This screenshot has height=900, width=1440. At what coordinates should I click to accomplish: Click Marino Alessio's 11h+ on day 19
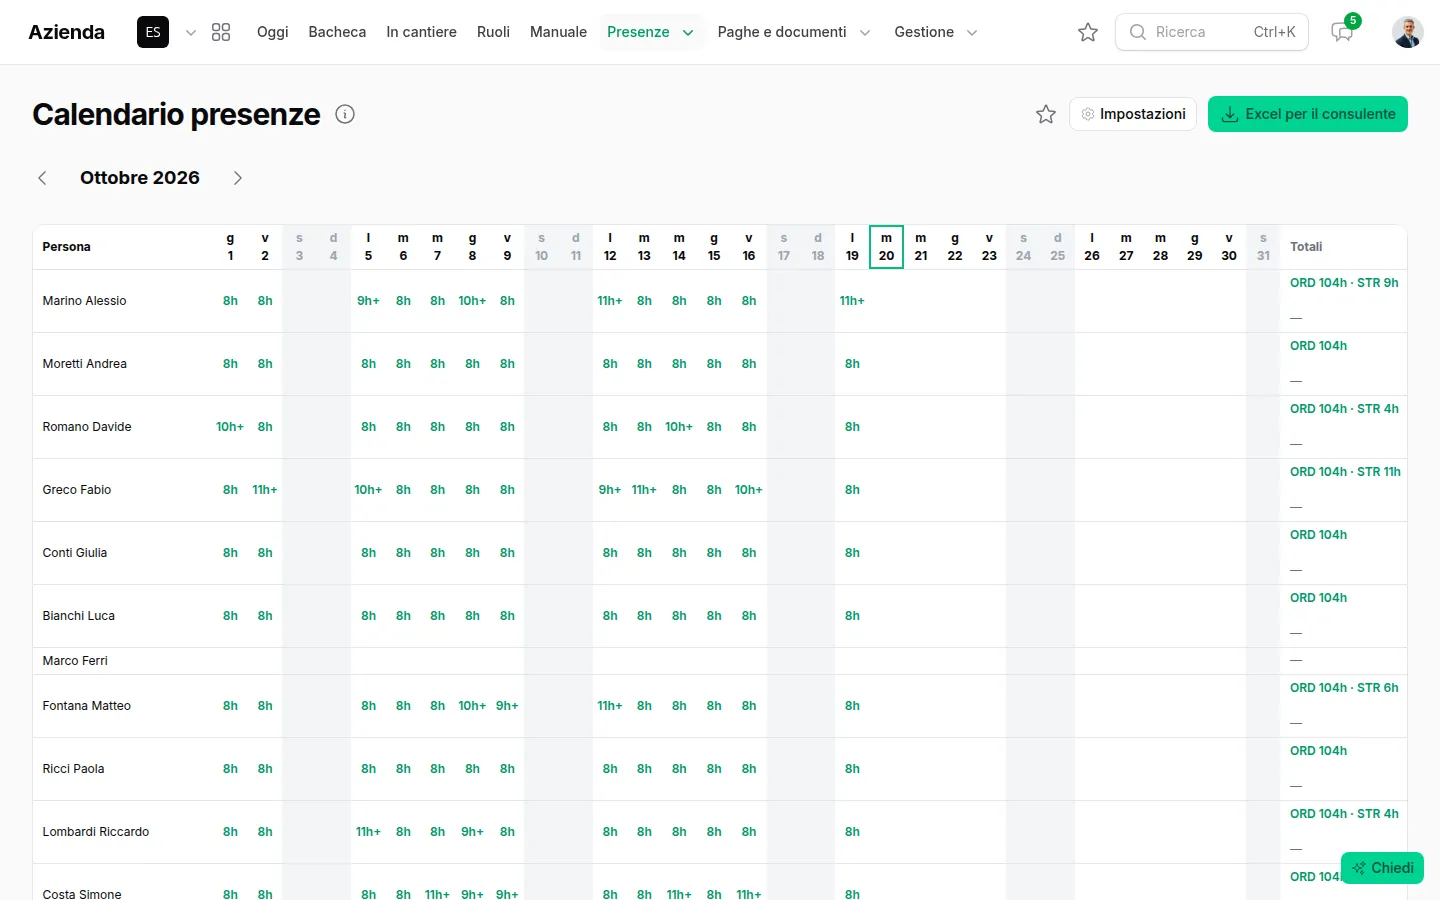point(852,301)
